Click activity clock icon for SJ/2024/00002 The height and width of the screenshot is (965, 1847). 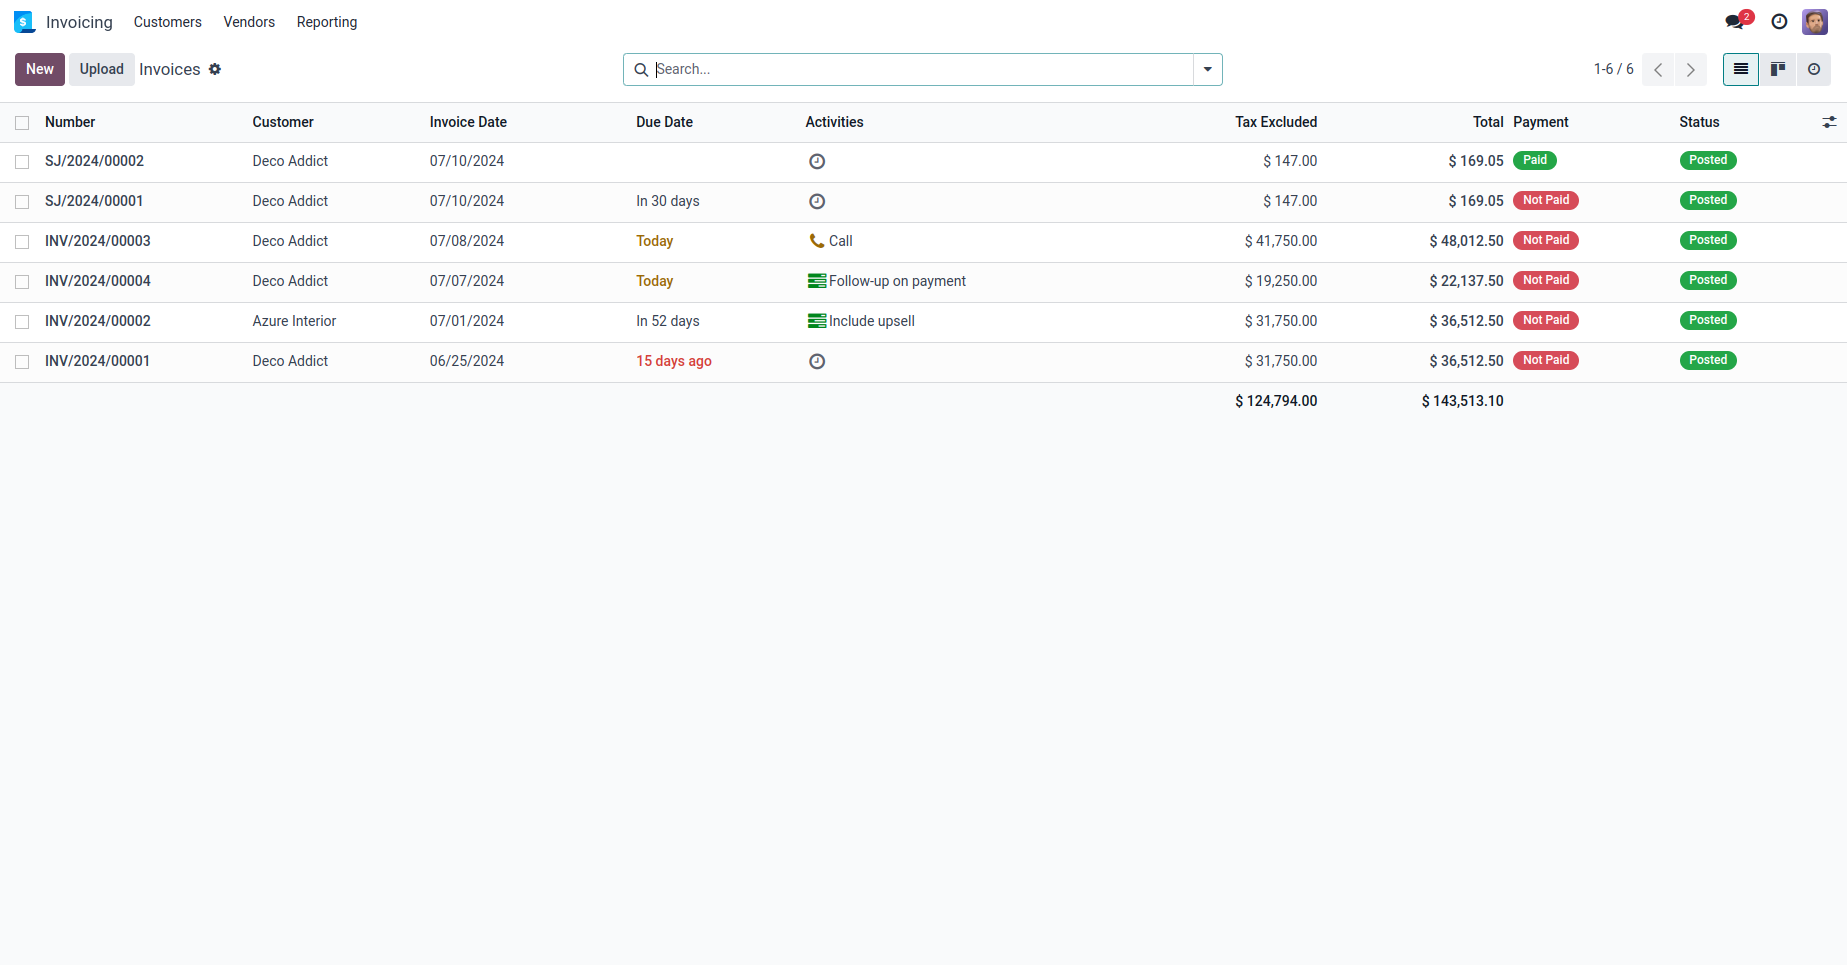[x=817, y=161]
